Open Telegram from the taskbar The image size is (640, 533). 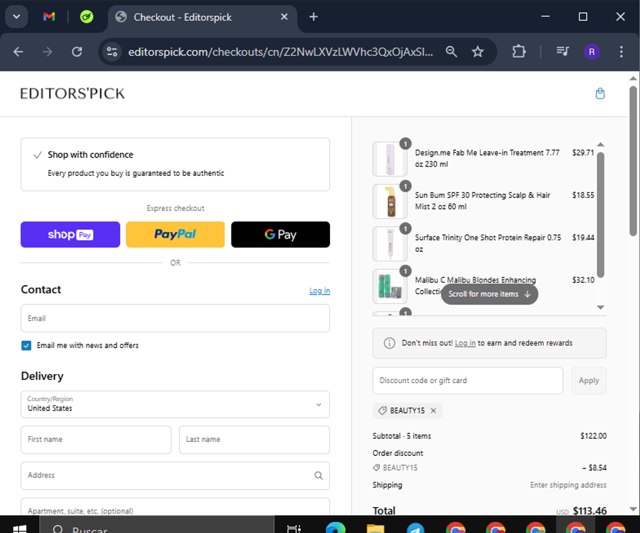point(416,528)
